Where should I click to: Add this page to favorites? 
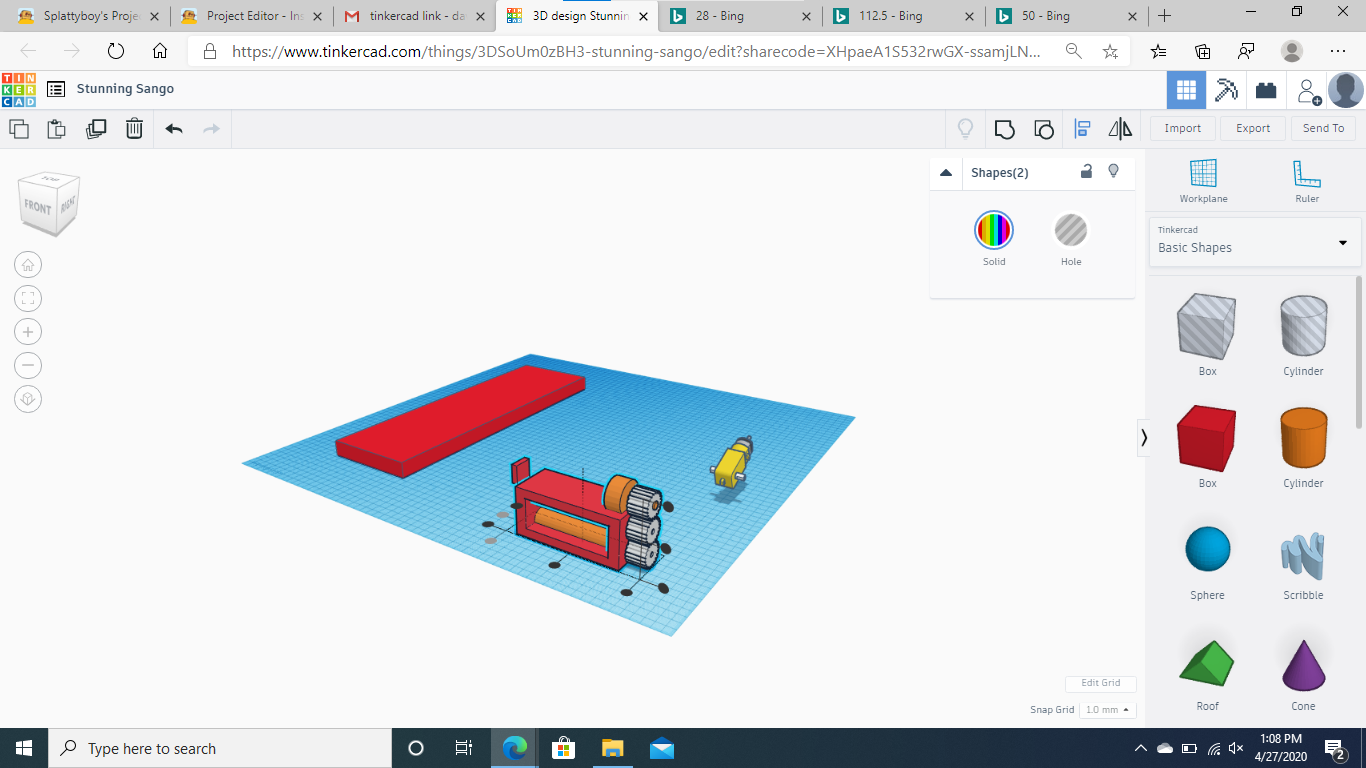(x=1110, y=51)
